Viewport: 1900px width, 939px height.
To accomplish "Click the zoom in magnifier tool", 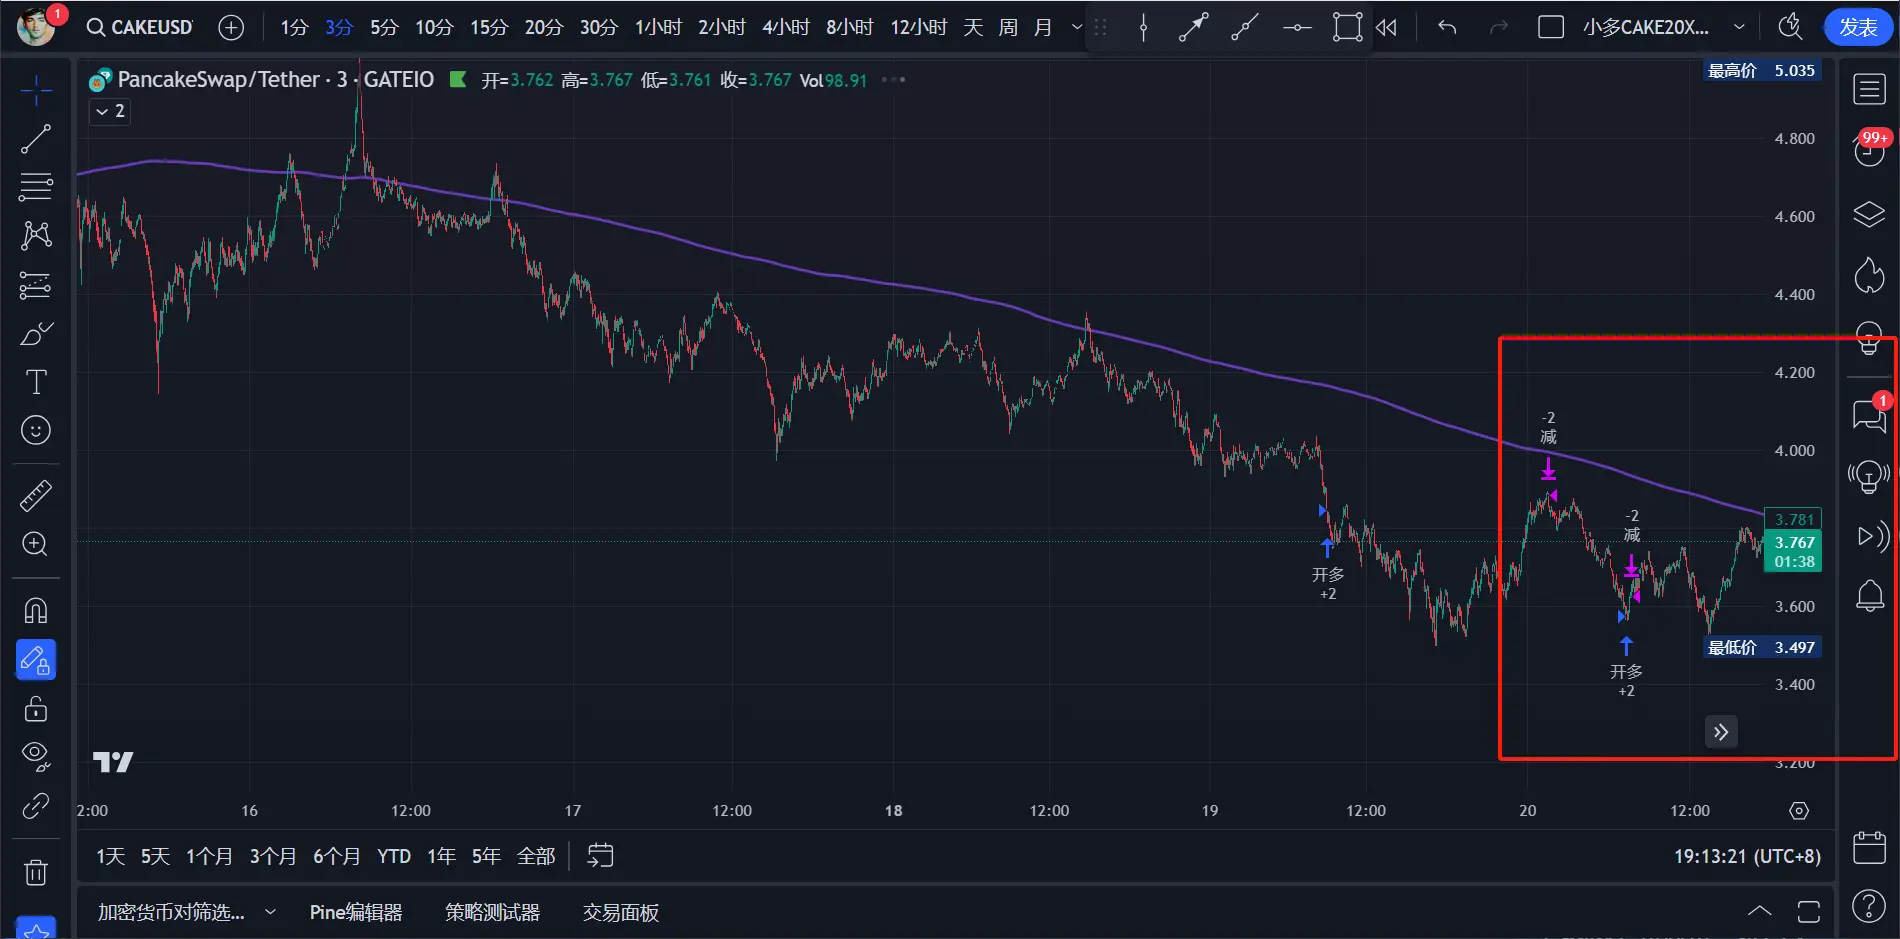I will 36,544.
